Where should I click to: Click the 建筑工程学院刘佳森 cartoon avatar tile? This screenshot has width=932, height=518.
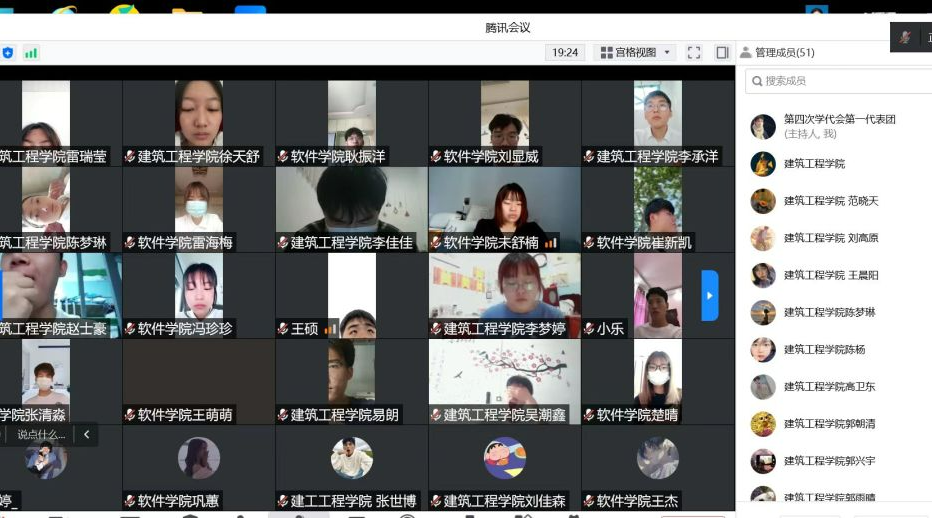point(505,459)
